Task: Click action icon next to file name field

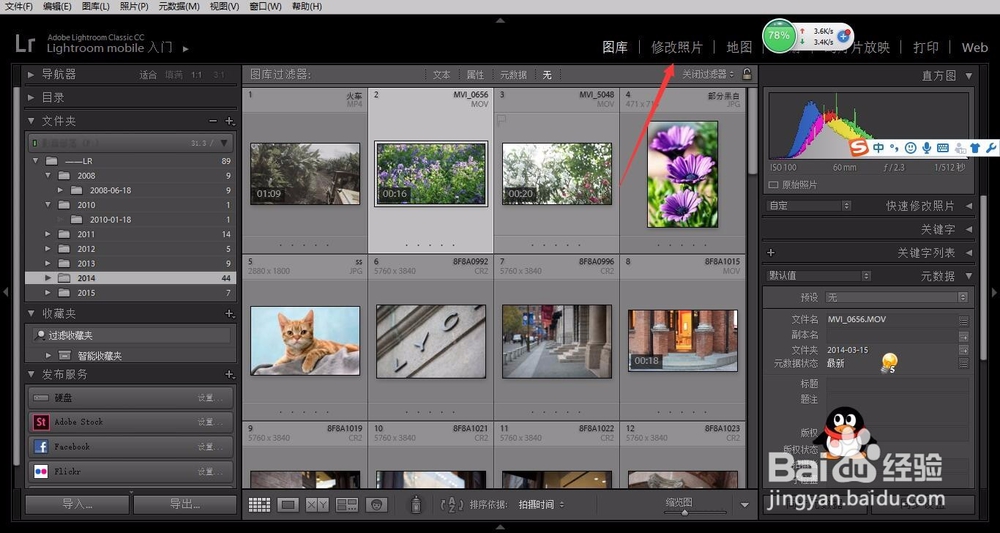Action: point(964,320)
